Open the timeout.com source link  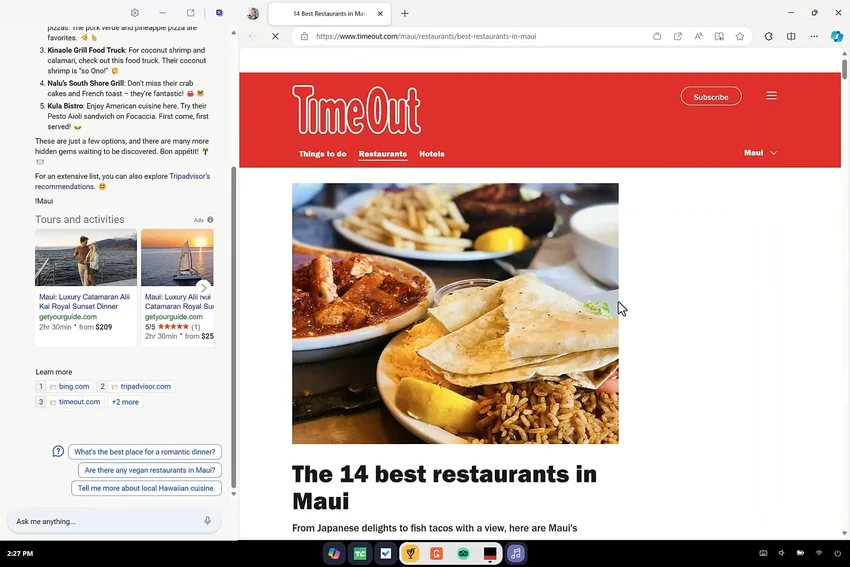(69, 402)
